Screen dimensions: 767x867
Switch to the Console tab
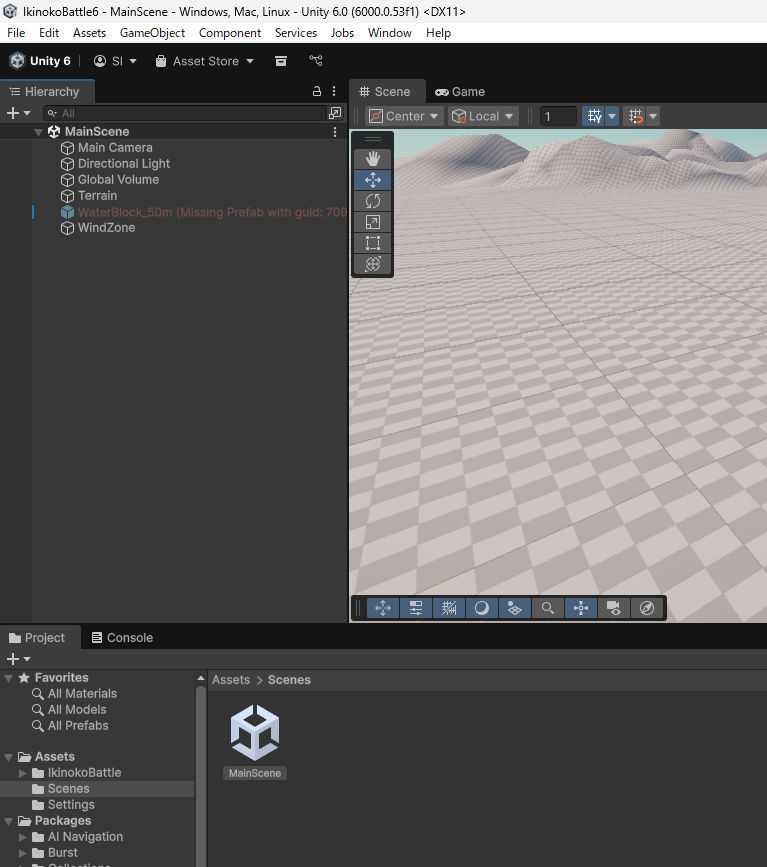click(122, 638)
